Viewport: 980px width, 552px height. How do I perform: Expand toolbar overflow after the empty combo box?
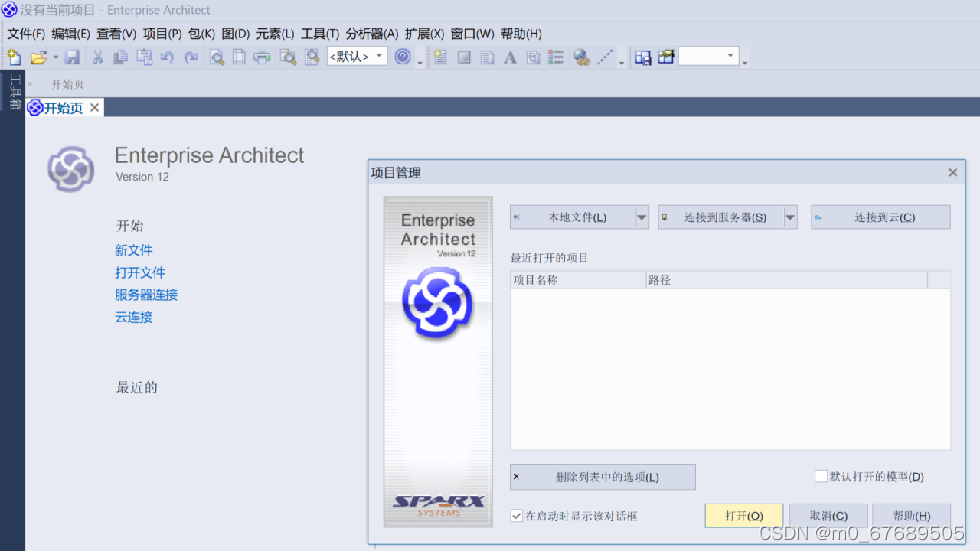(x=745, y=61)
